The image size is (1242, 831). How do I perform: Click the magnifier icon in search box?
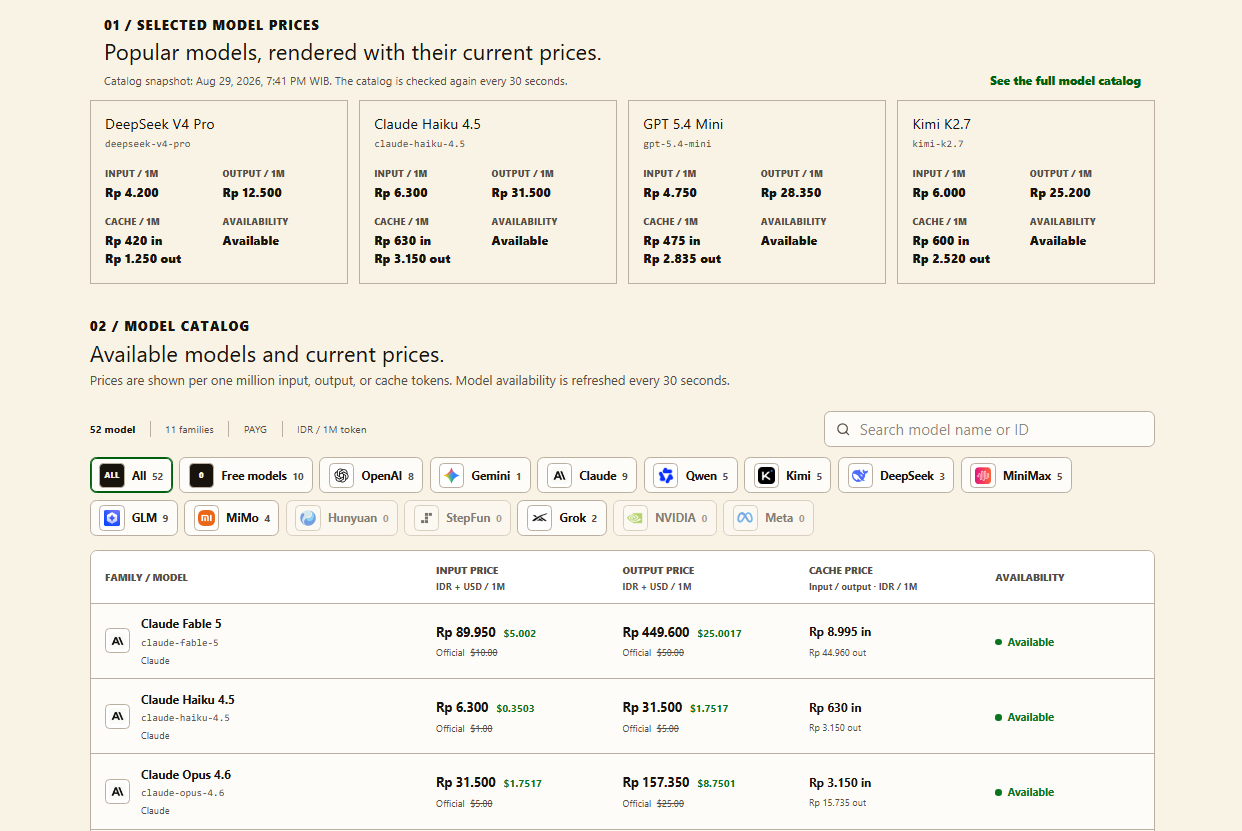[x=844, y=430]
